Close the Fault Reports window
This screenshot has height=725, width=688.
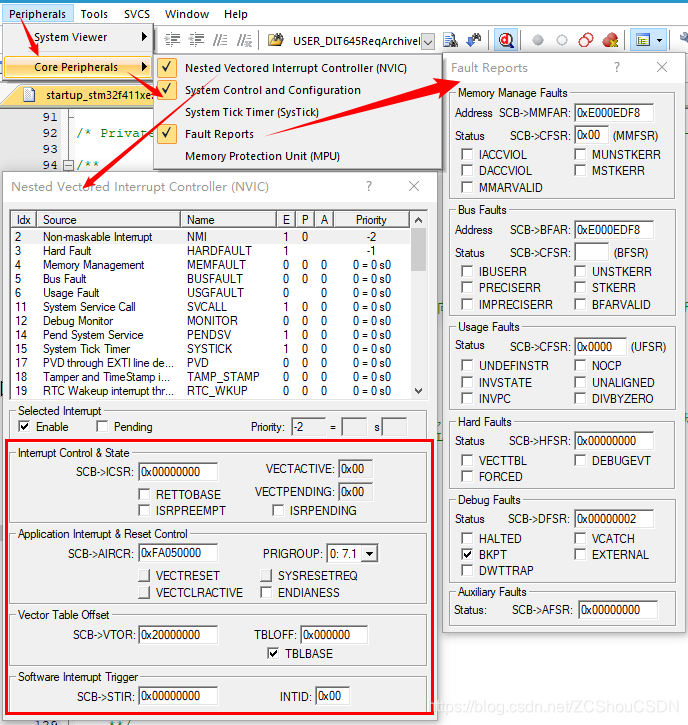[662, 68]
